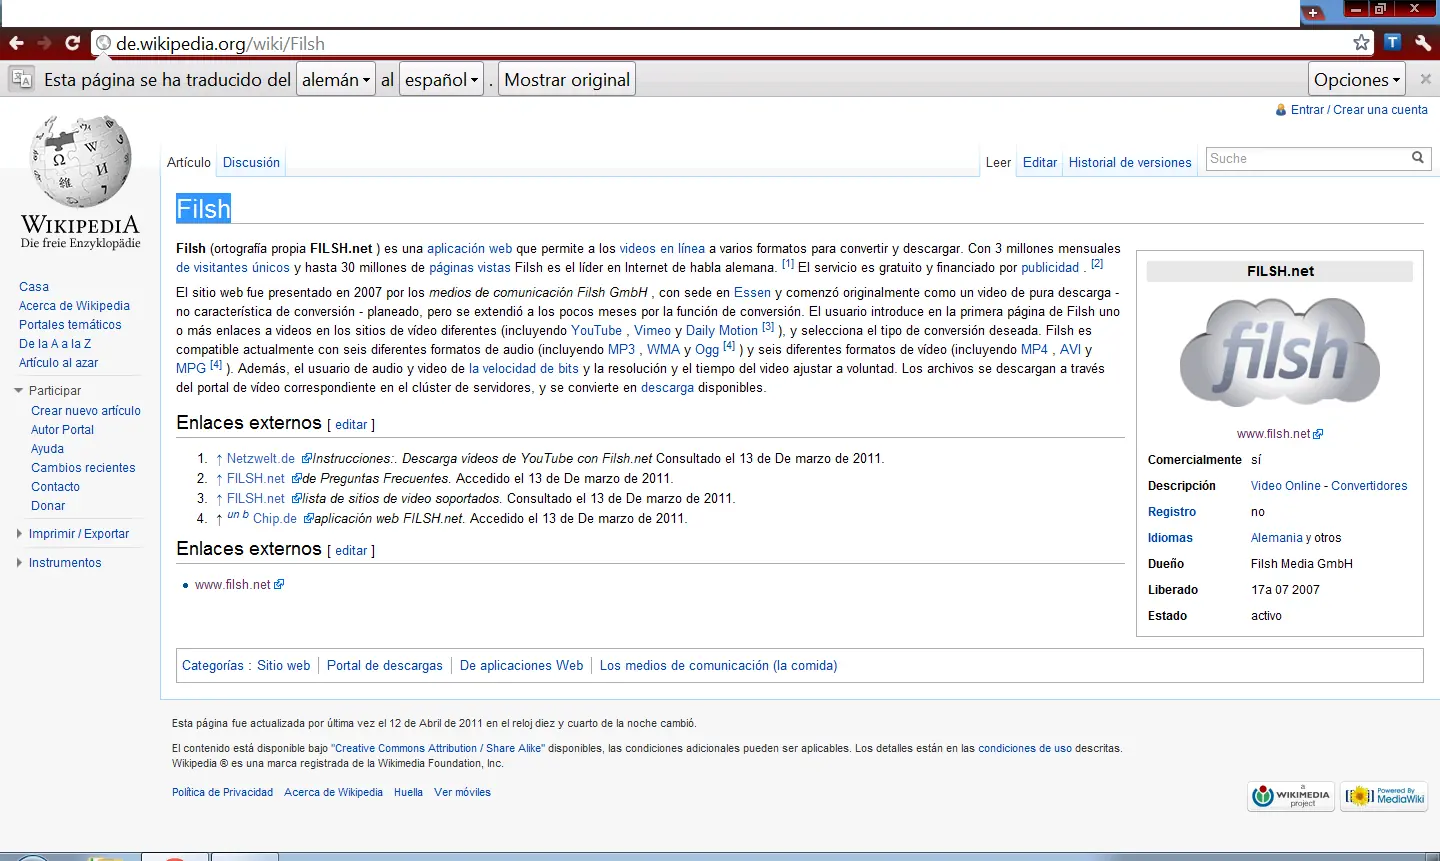Open Historial de versiones tab

[1130, 162]
